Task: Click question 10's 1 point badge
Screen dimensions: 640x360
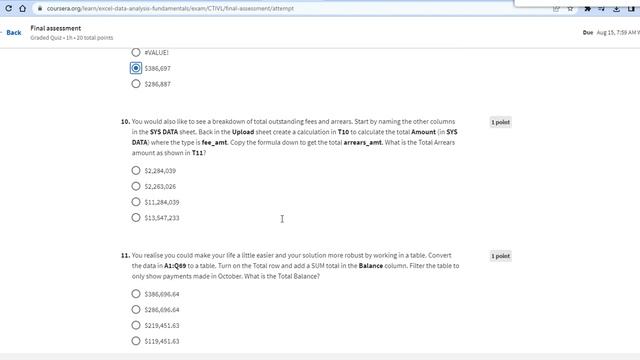Action: 500,122
